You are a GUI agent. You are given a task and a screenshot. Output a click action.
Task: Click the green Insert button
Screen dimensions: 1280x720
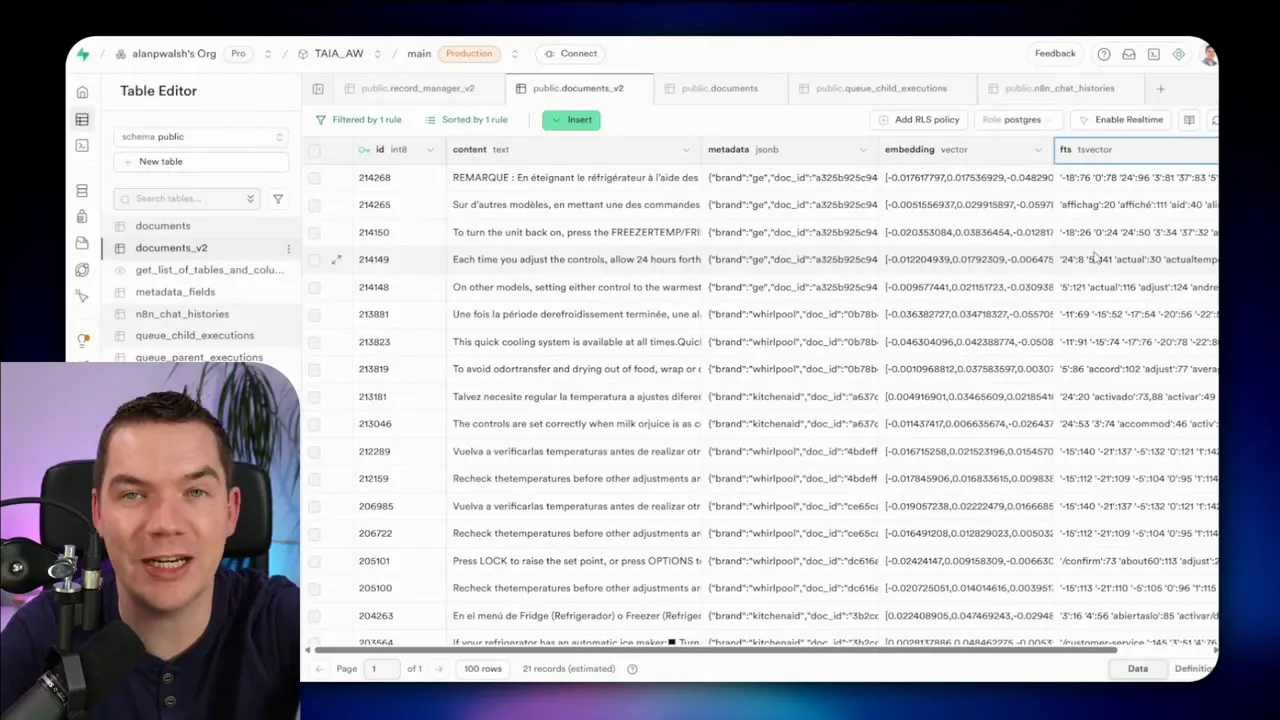click(x=571, y=120)
